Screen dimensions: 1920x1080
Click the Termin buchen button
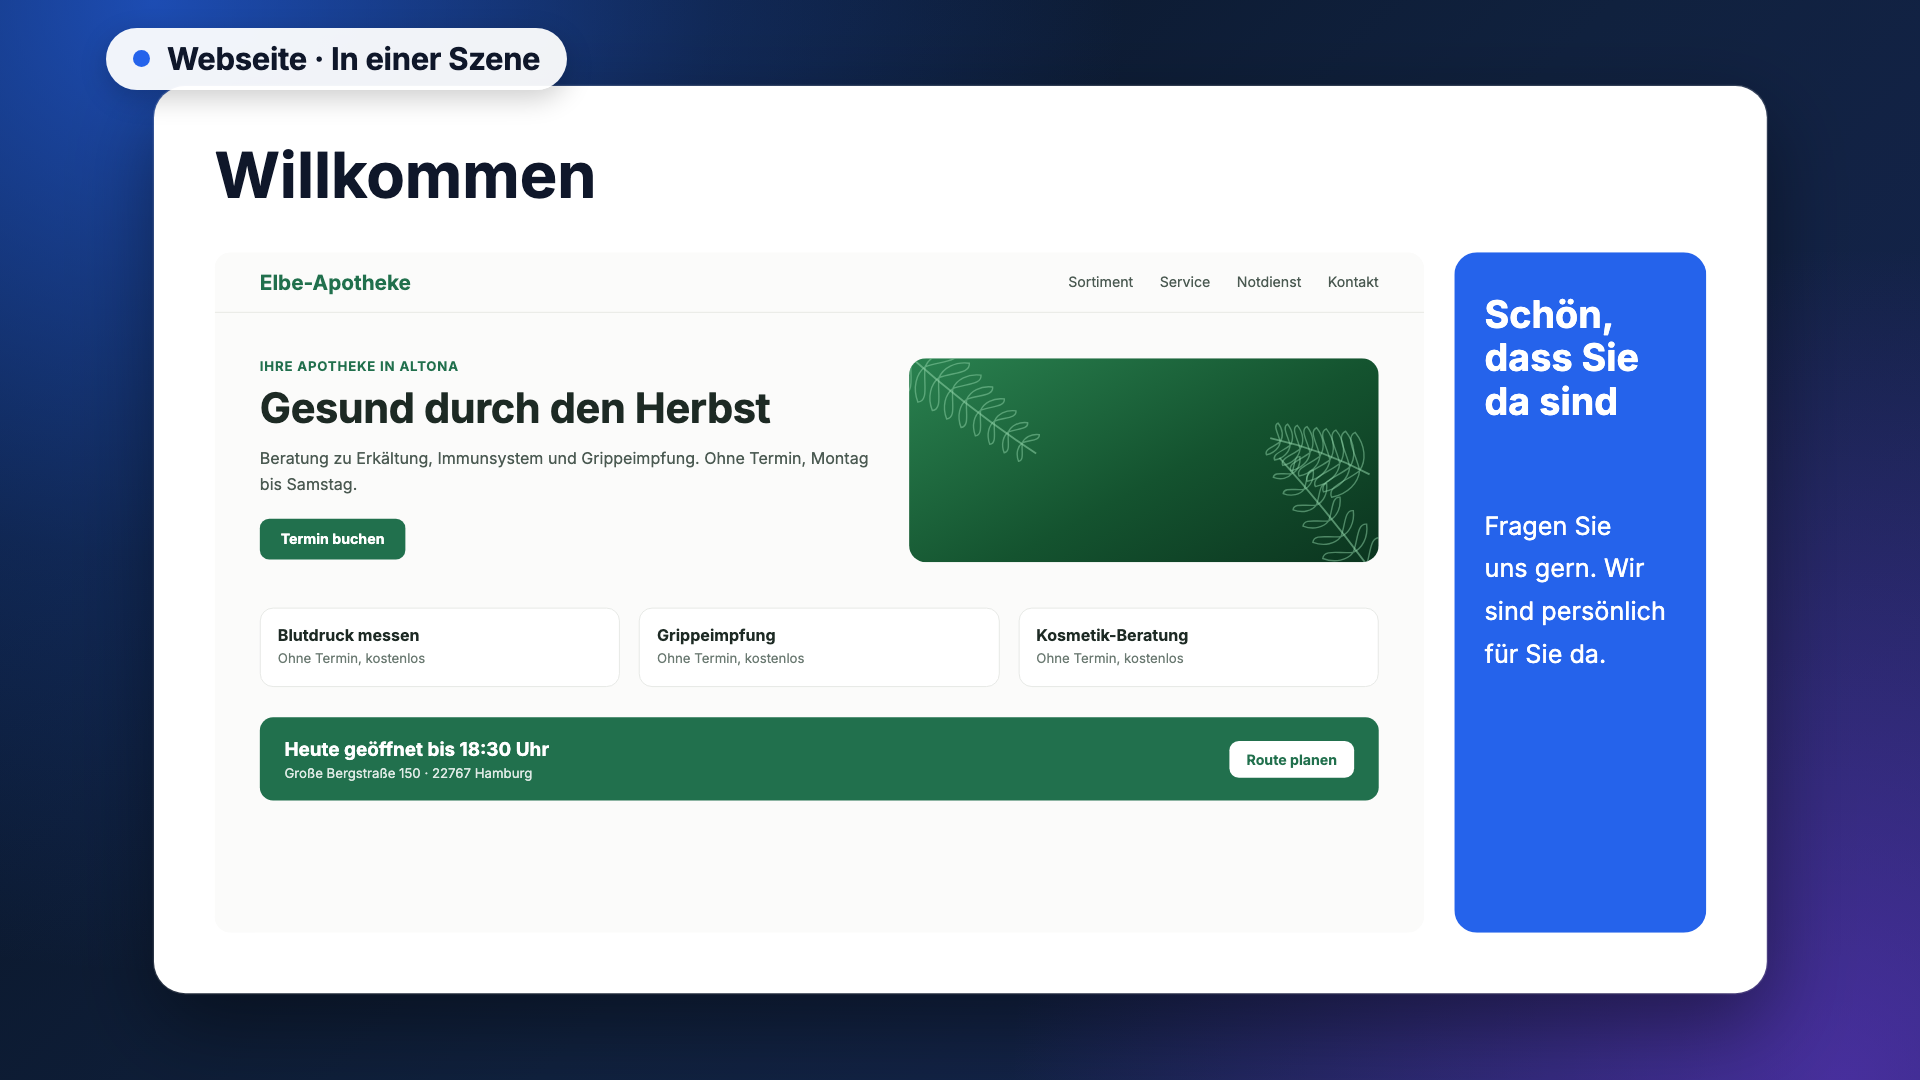tap(332, 539)
